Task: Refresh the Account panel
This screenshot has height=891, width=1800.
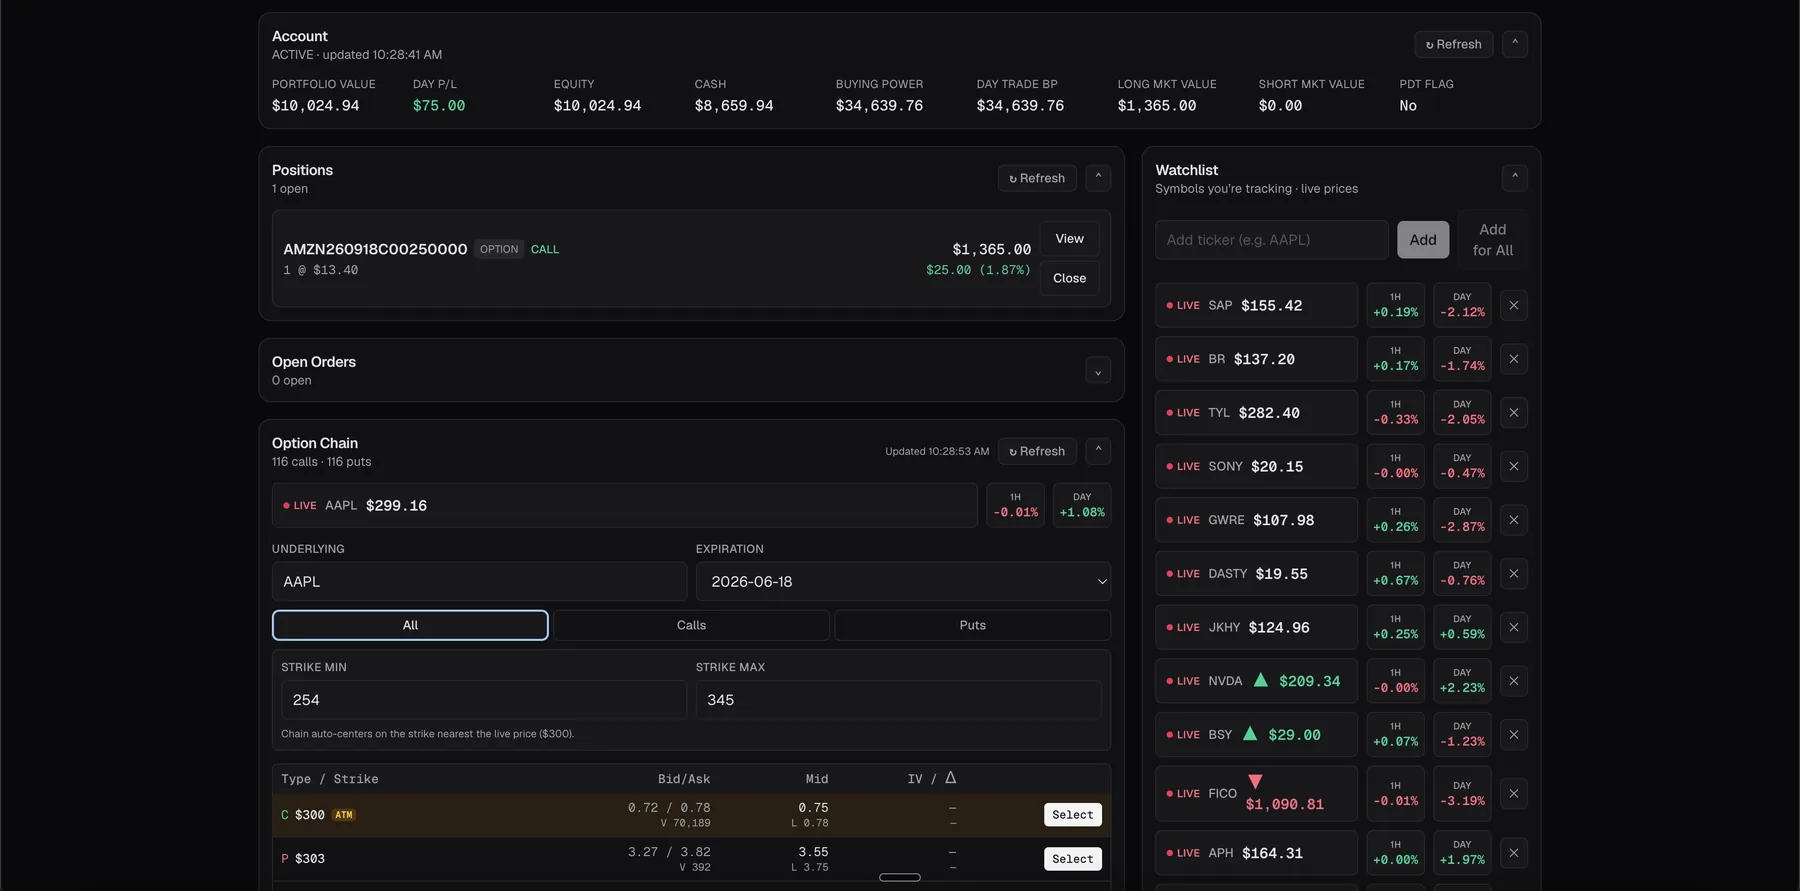Action: [x=1454, y=44]
